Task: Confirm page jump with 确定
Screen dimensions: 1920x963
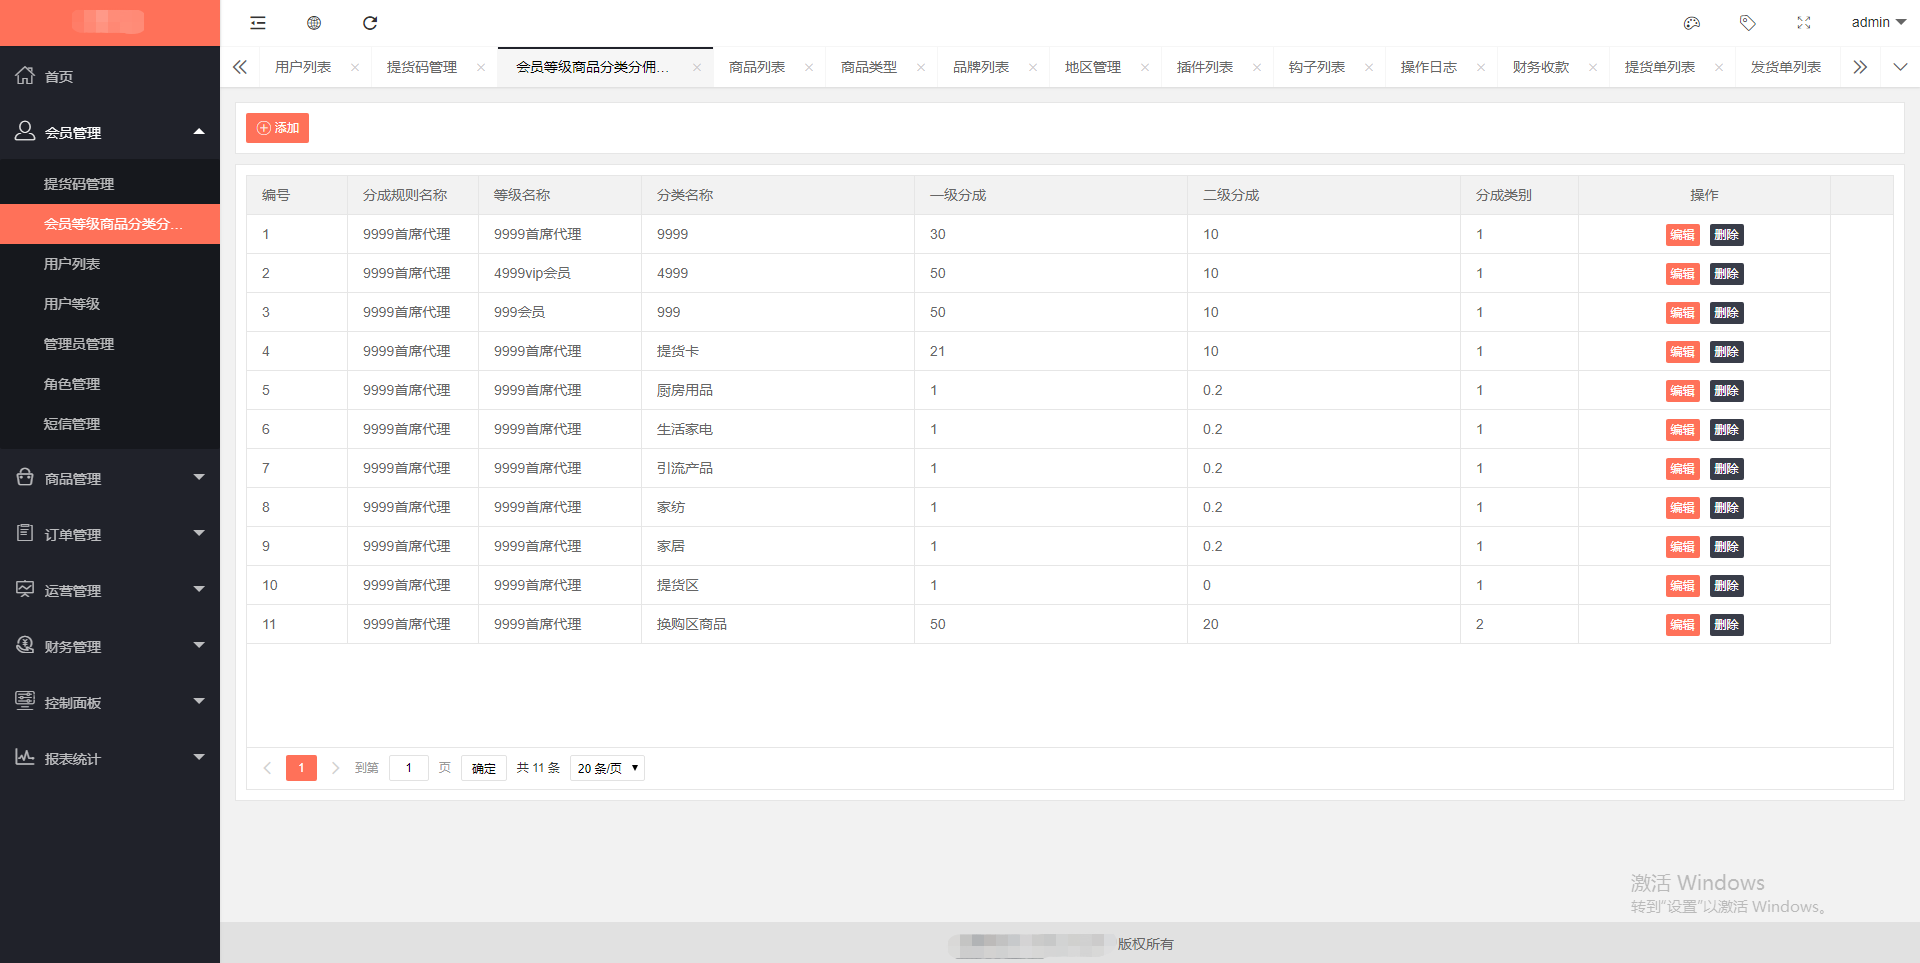Action: [x=484, y=768]
